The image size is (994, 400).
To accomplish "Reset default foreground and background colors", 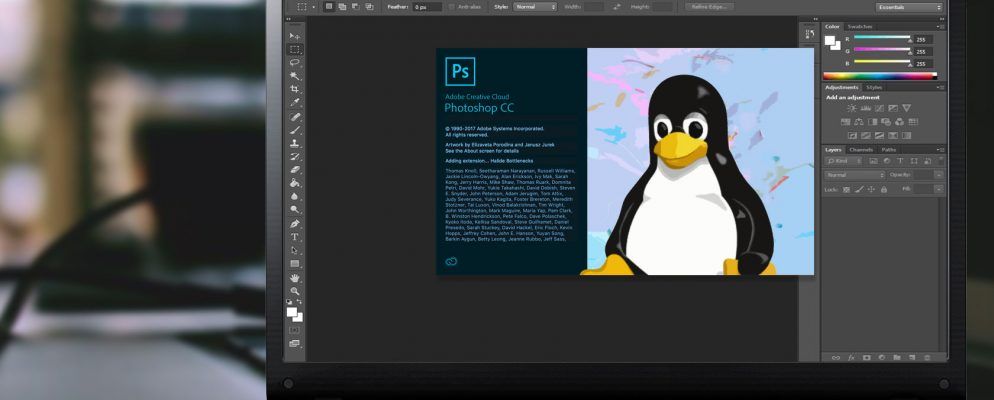I will pyautogui.click(x=290, y=302).
